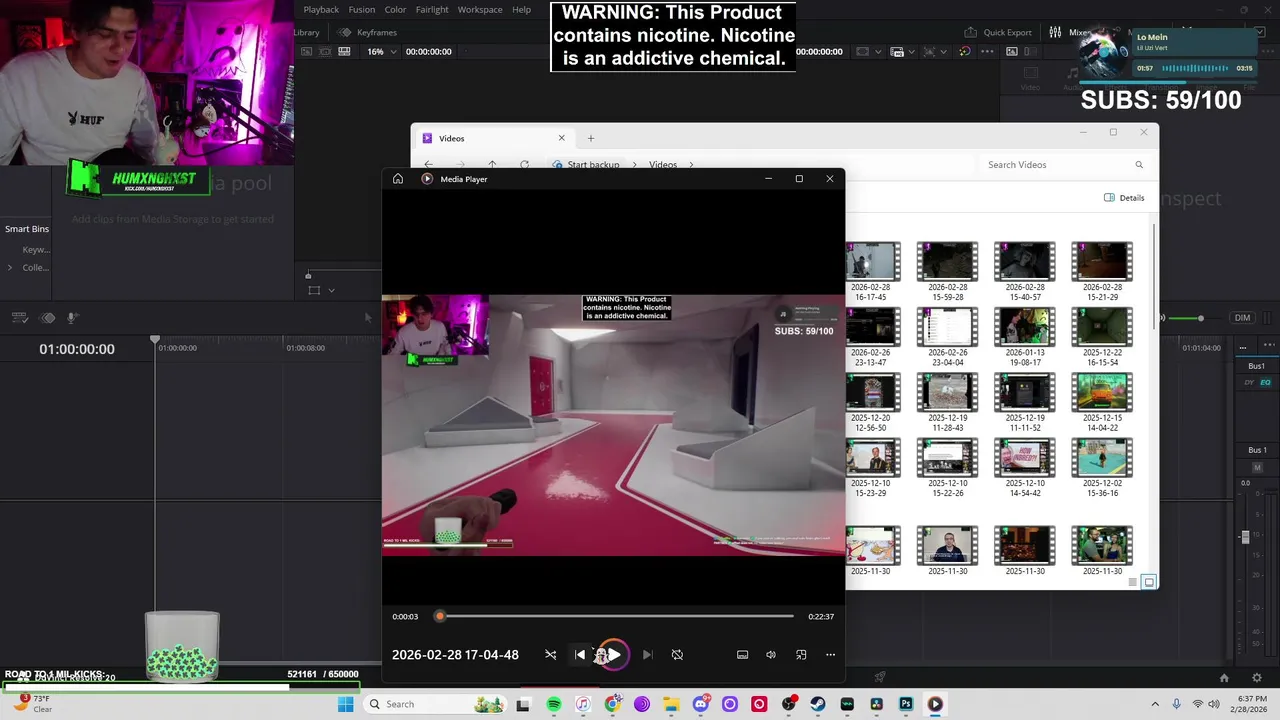Open the Workspace menu in DaVinci Resolve
The image size is (1280, 720).
click(480, 9)
